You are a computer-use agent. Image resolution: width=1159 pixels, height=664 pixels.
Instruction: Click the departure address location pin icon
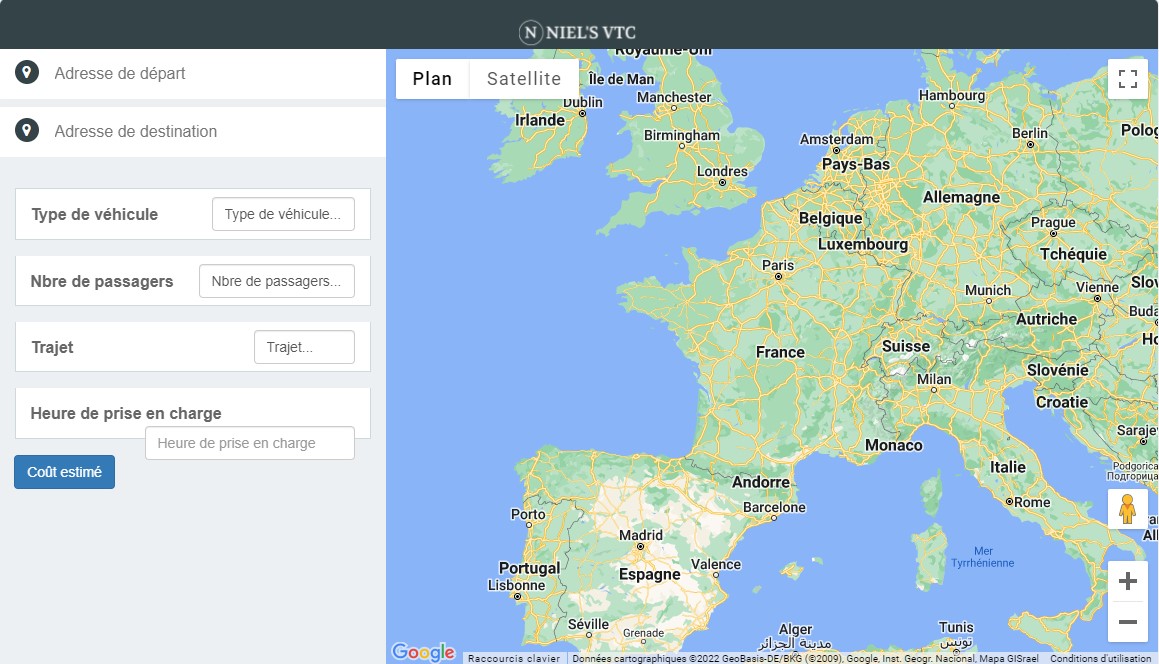coord(26,72)
